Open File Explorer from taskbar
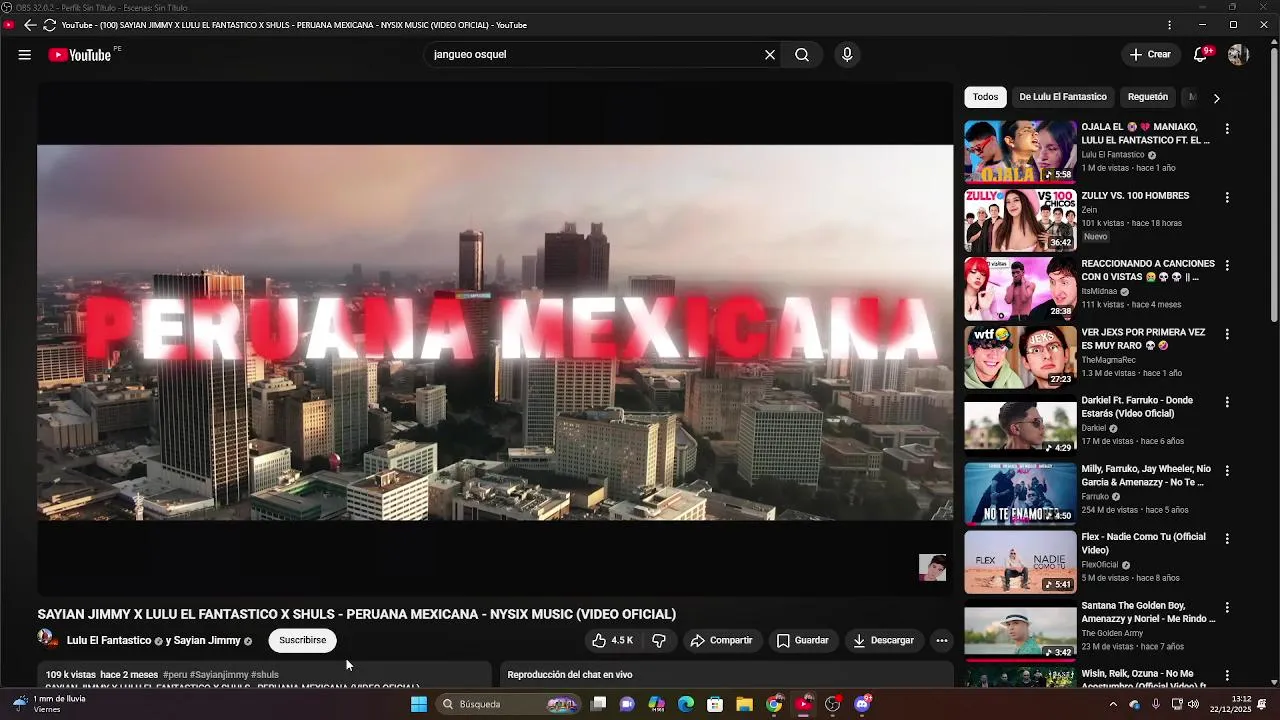Image resolution: width=1280 pixels, height=720 pixels. pos(744,704)
